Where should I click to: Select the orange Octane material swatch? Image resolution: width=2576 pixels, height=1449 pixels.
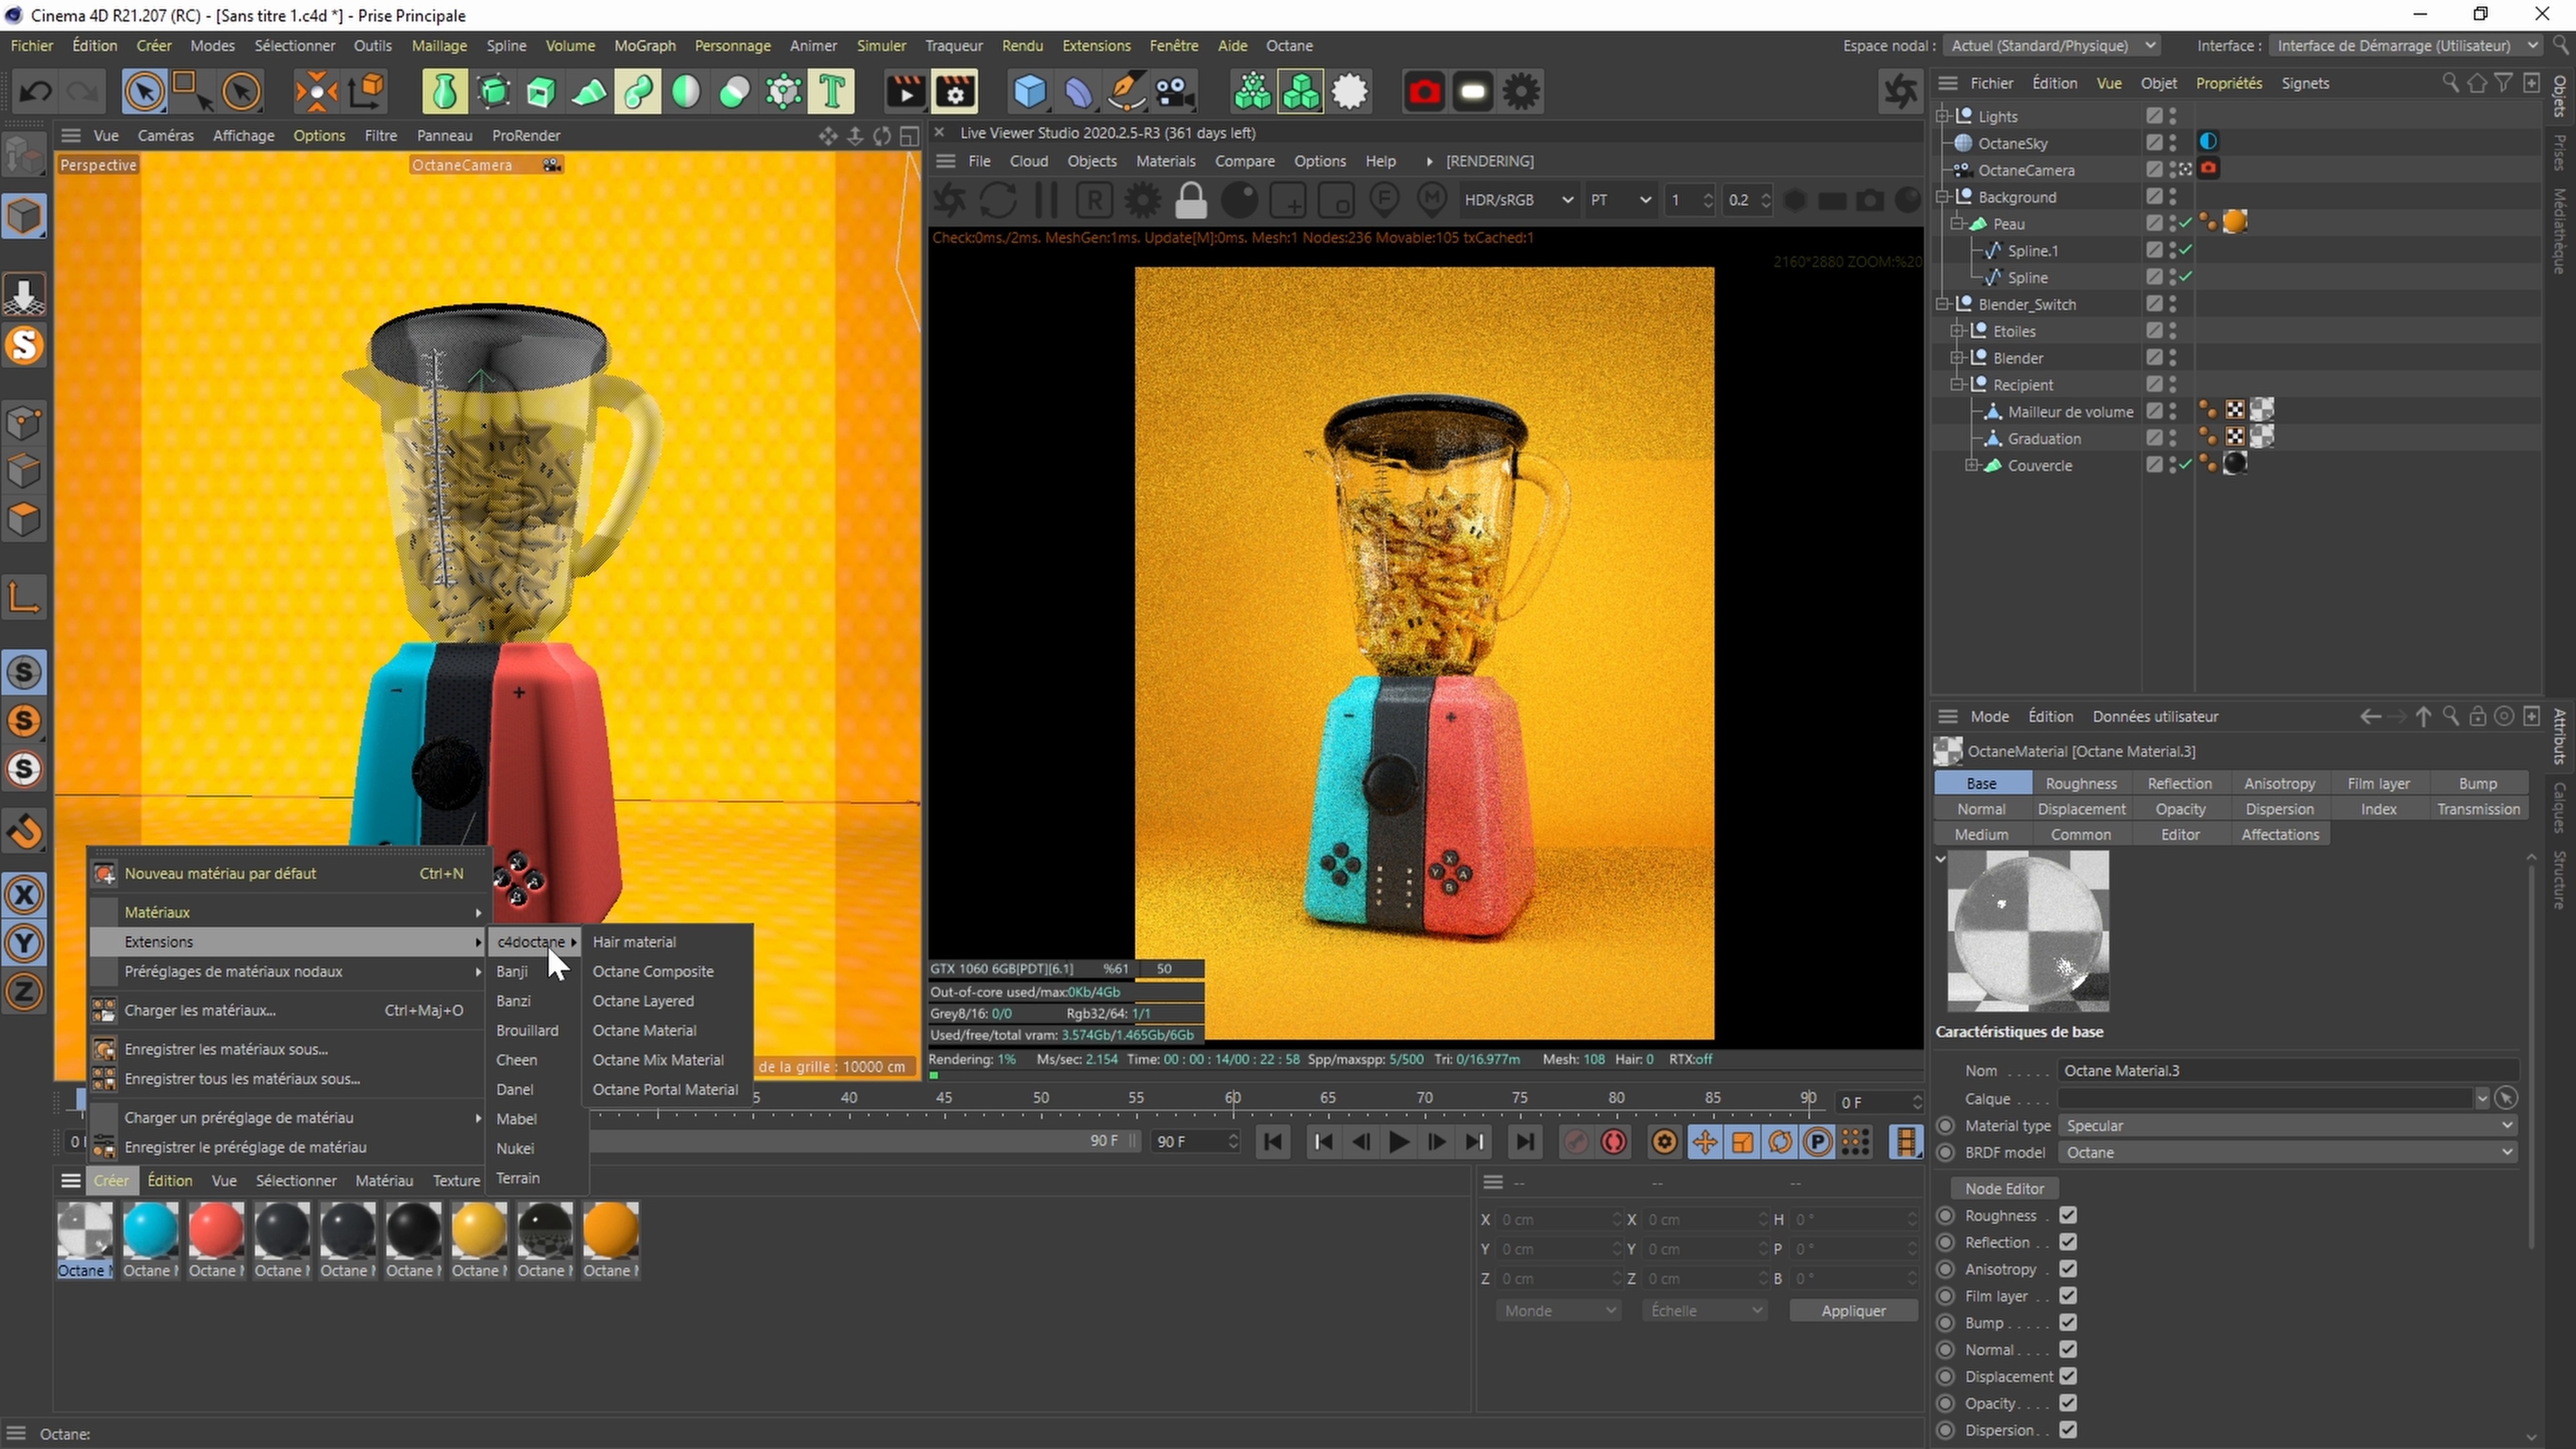click(610, 1240)
